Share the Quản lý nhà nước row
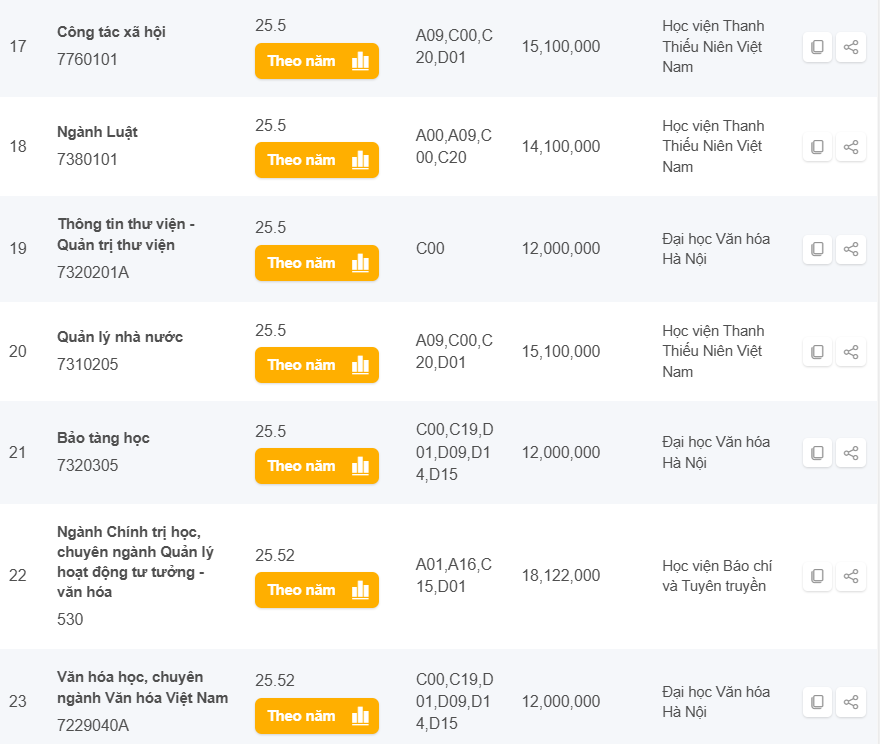880x744 pixels. (851, 352)
